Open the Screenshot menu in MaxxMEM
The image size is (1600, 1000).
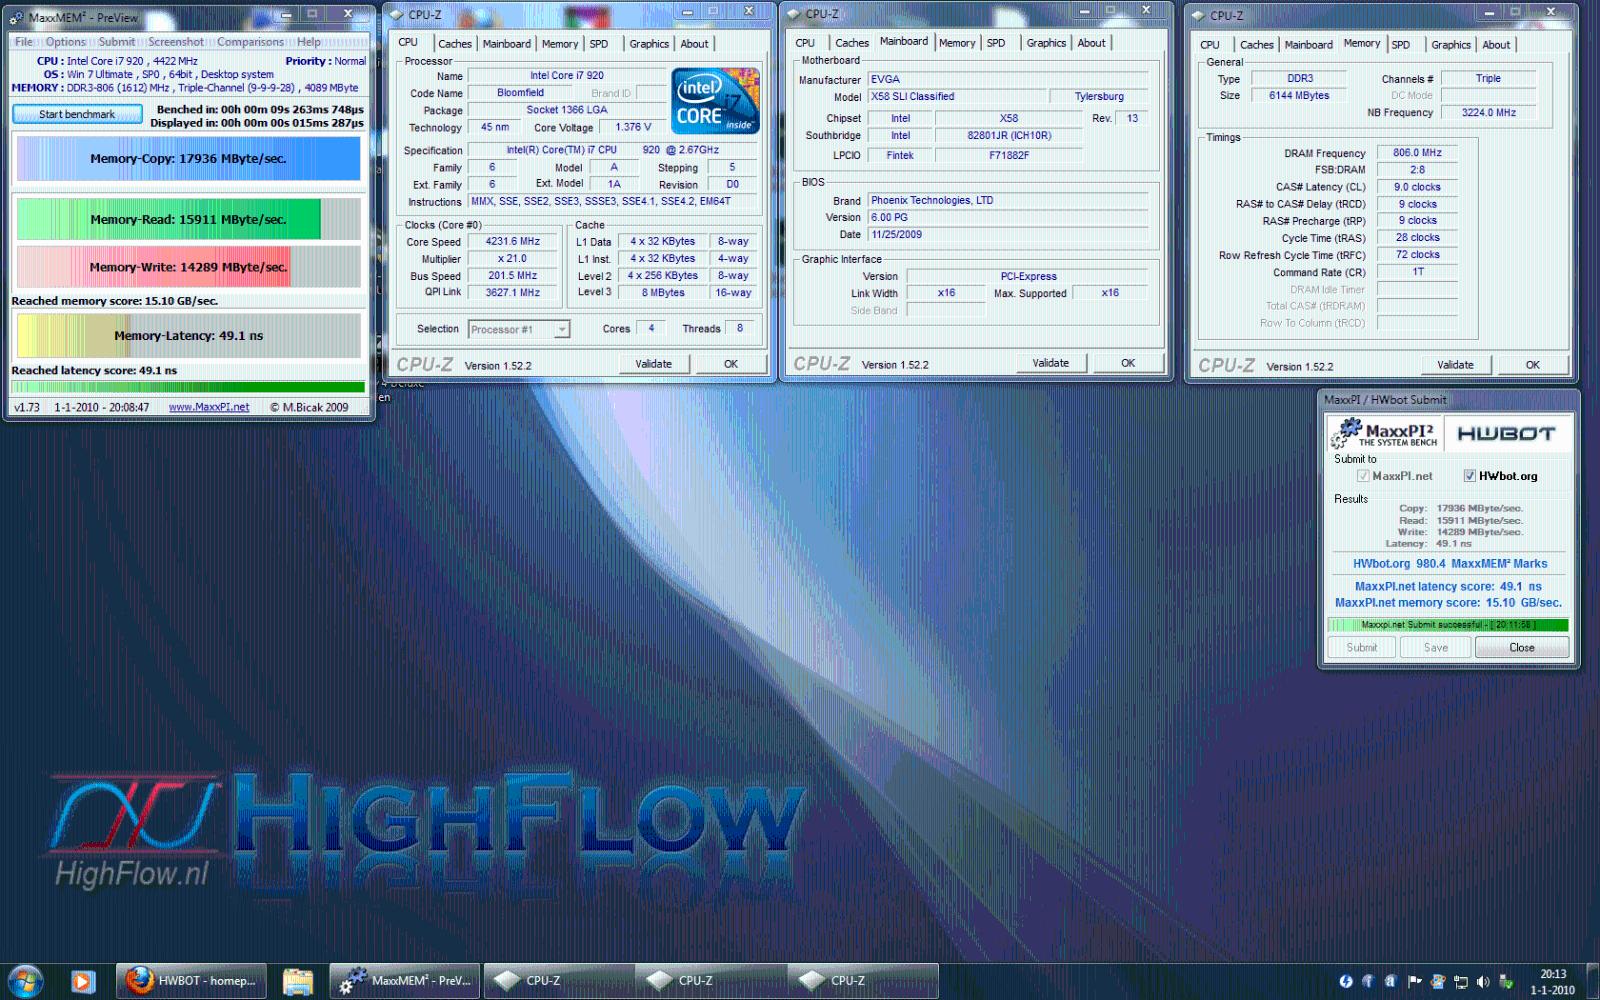[x=176, y=42]
